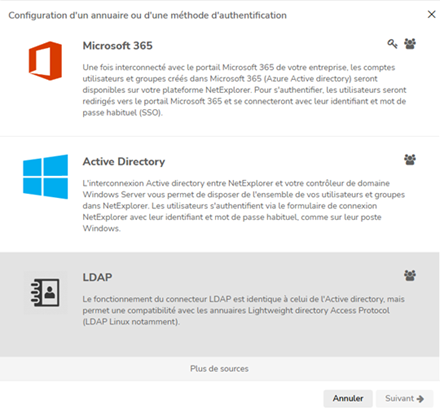Click the Annuler button
The height and width of the screenshot is (413, 440).
348,398
